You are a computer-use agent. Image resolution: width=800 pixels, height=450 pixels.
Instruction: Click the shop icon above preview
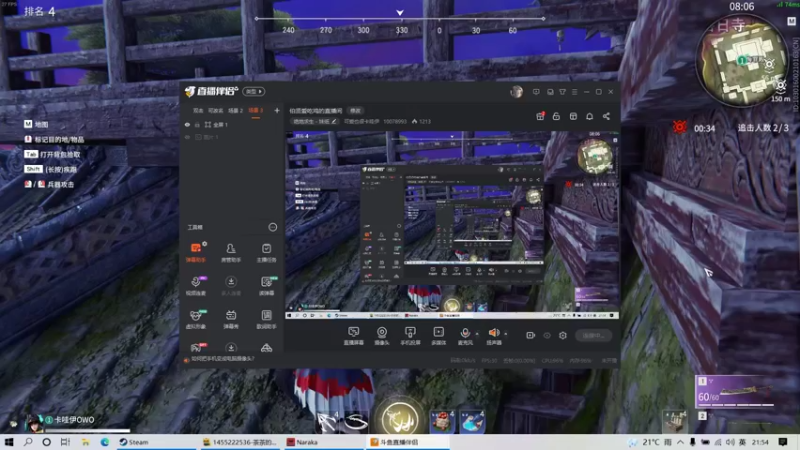[573, 116]
